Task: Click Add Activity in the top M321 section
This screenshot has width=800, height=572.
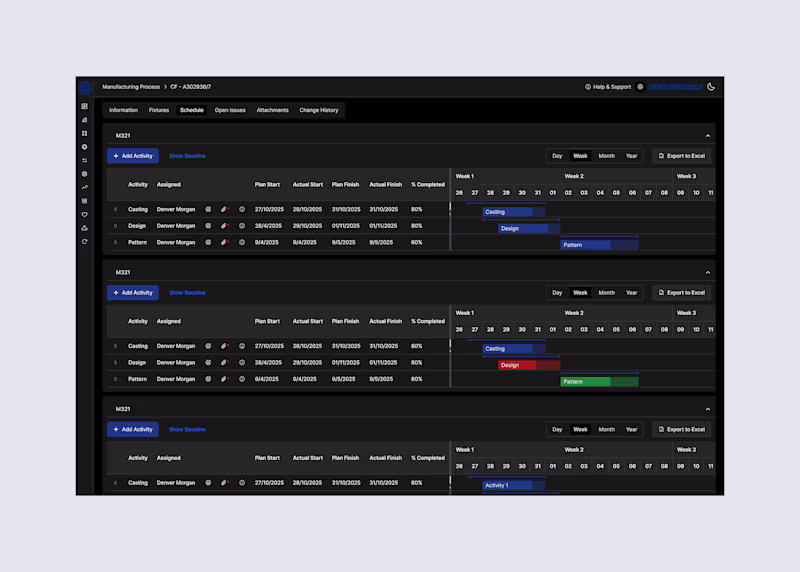Action: (133, 156)
